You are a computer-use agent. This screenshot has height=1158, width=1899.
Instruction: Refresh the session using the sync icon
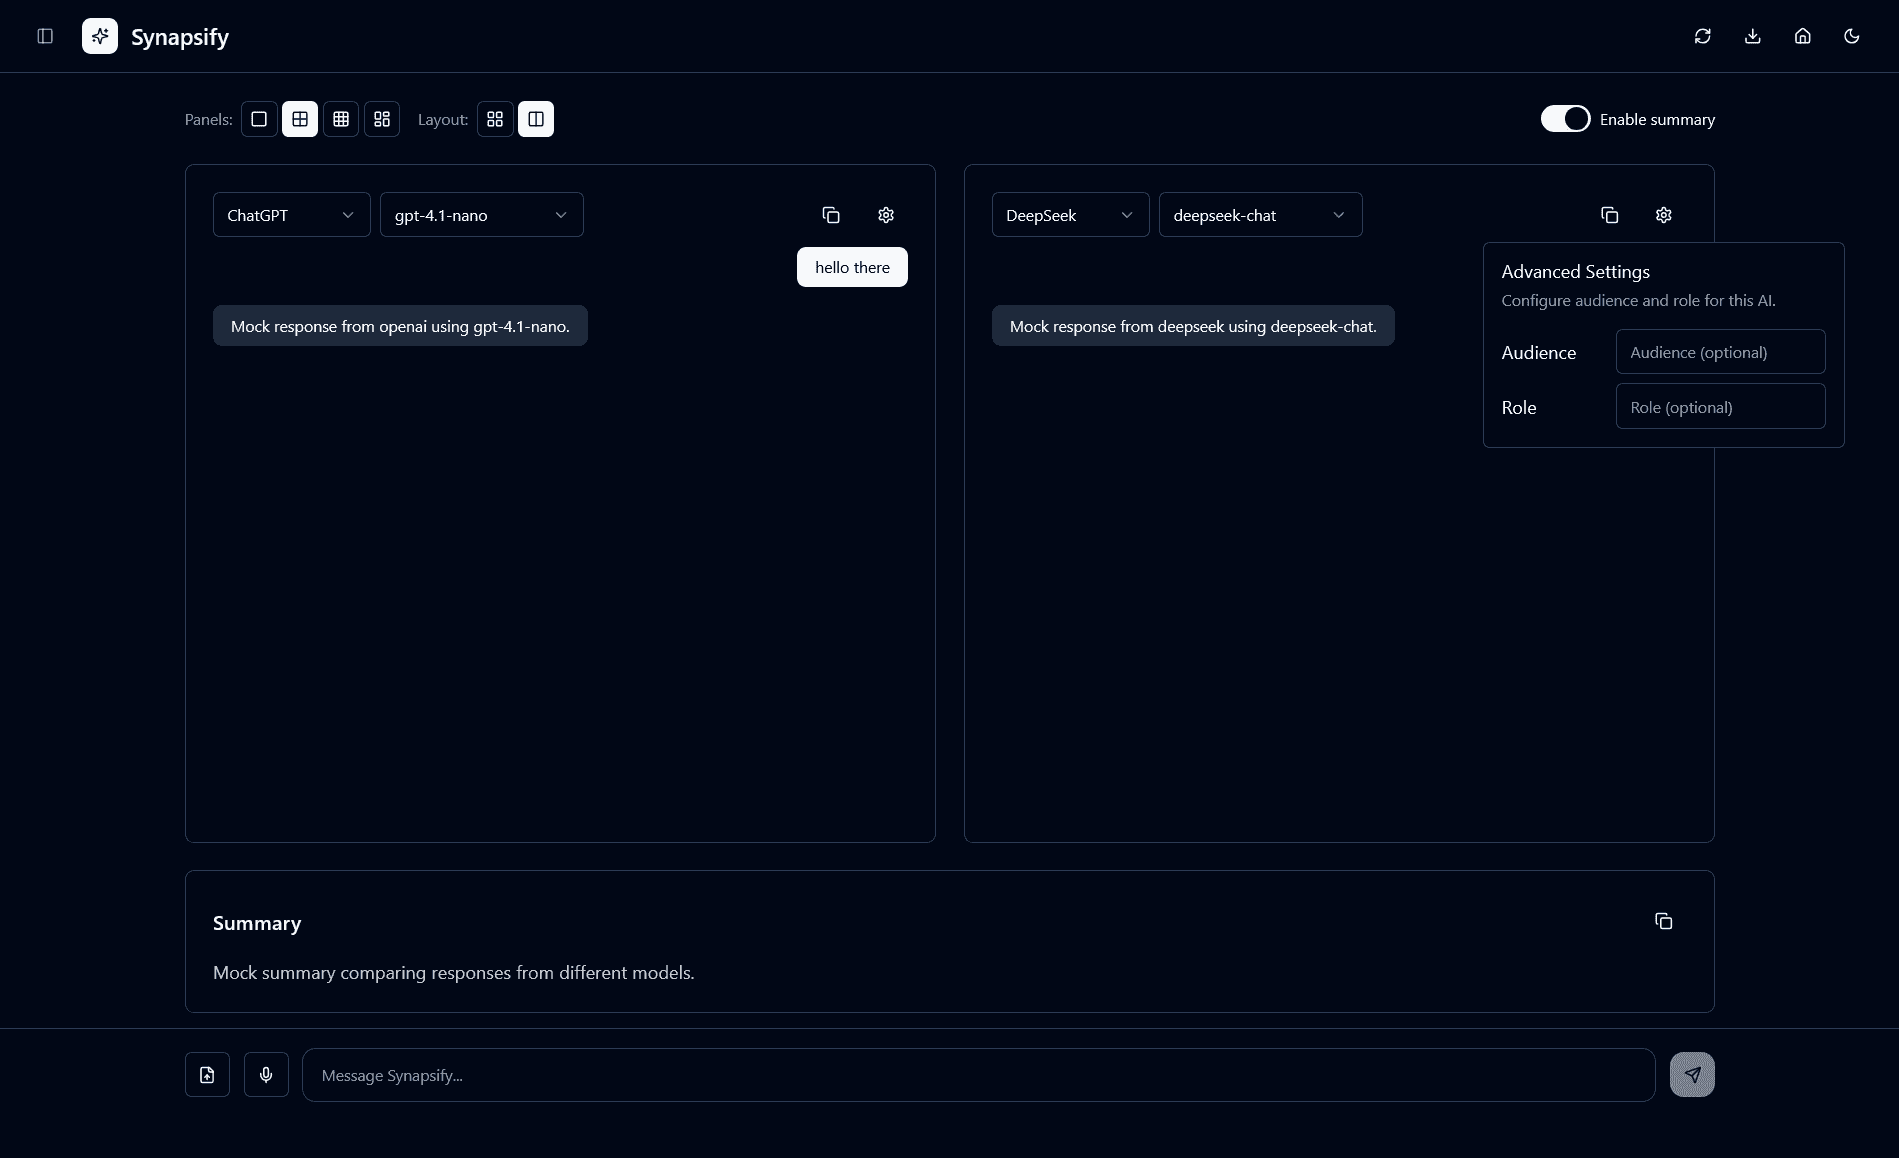pos(1703,36)
